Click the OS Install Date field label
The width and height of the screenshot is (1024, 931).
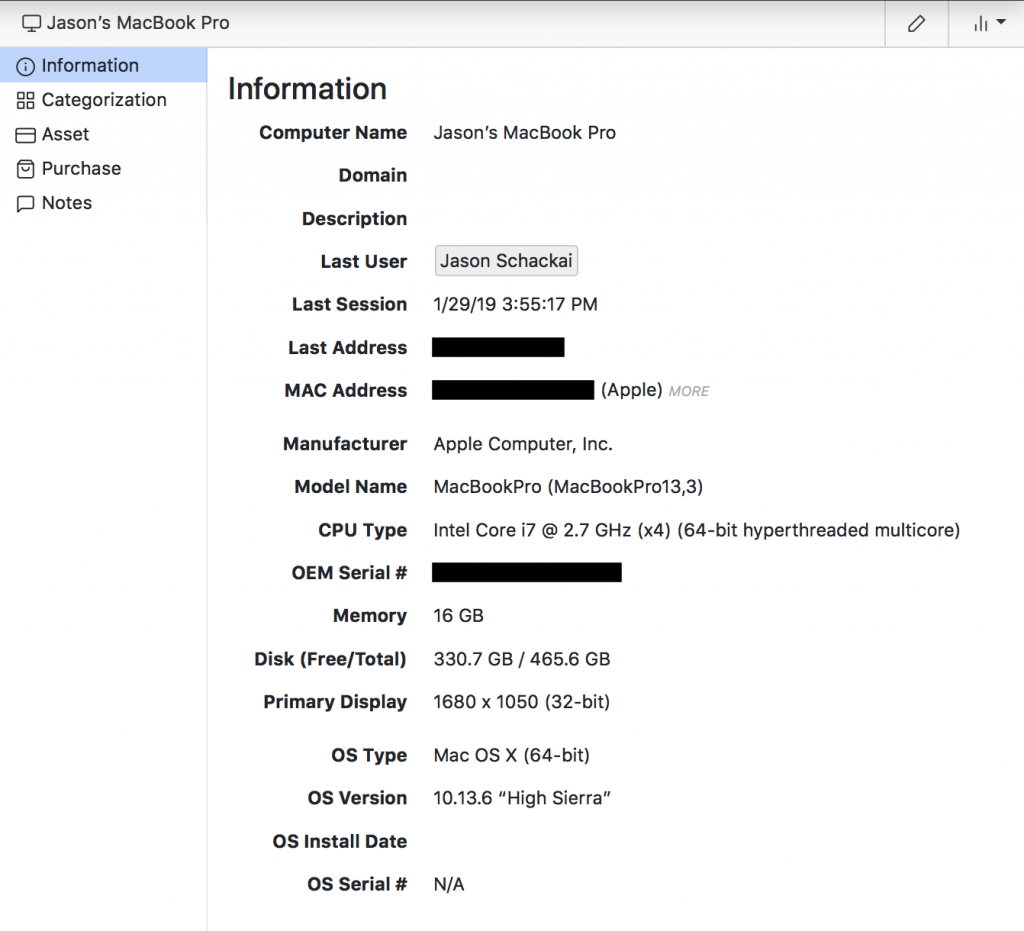[340, 842]
